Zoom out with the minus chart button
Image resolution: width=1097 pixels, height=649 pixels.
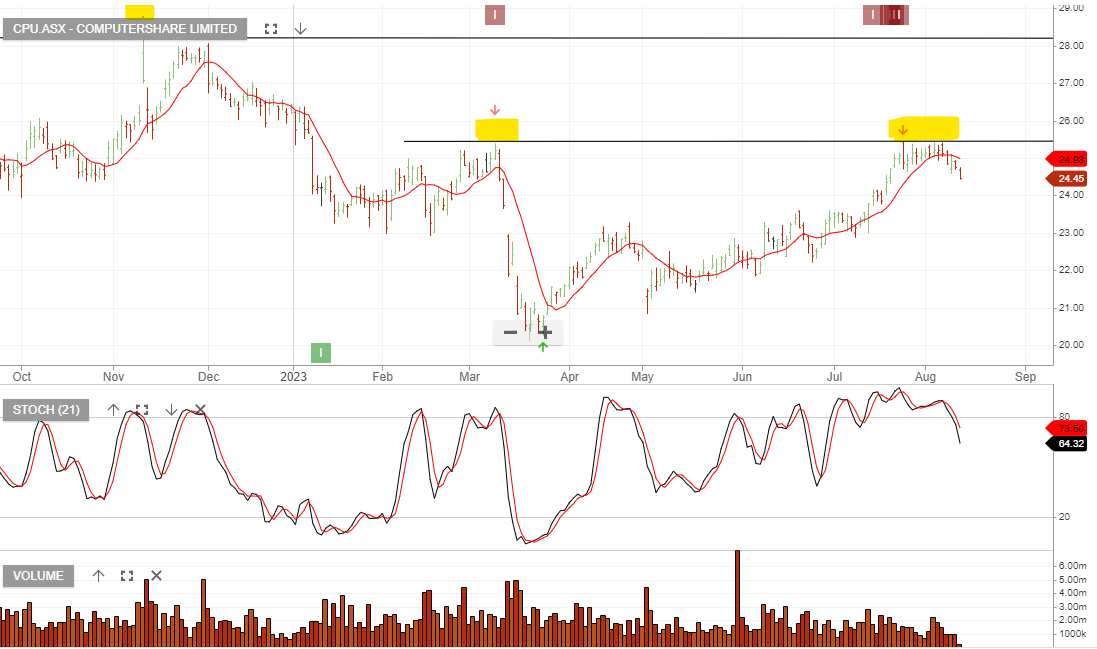[x=511, y=332]
